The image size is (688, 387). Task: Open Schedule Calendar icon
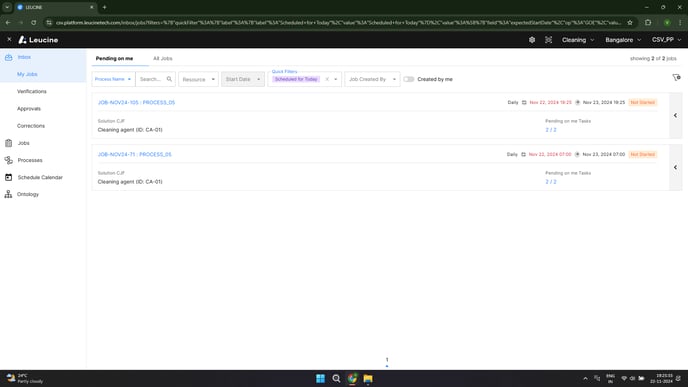(x=8, y=177)
